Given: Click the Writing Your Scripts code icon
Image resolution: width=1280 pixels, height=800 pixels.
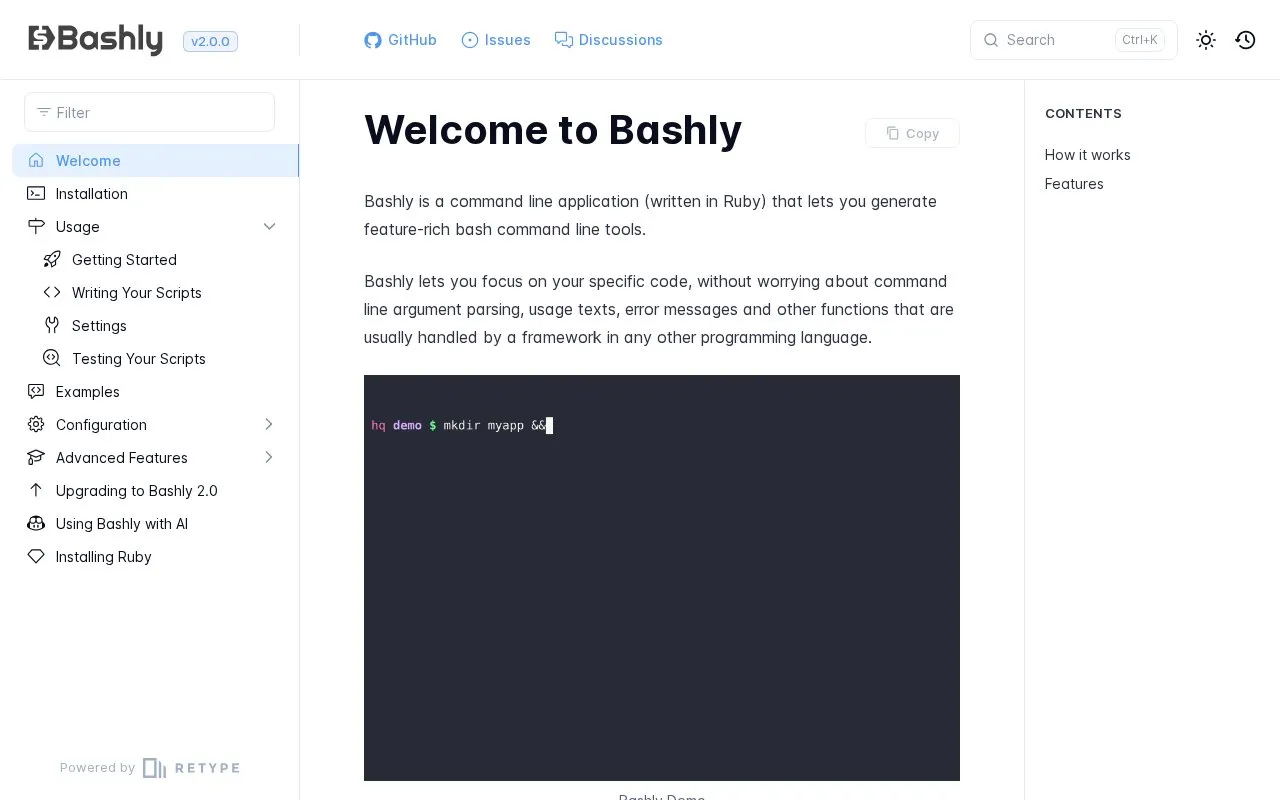Looking at the screenshot, I should (52, 292).
